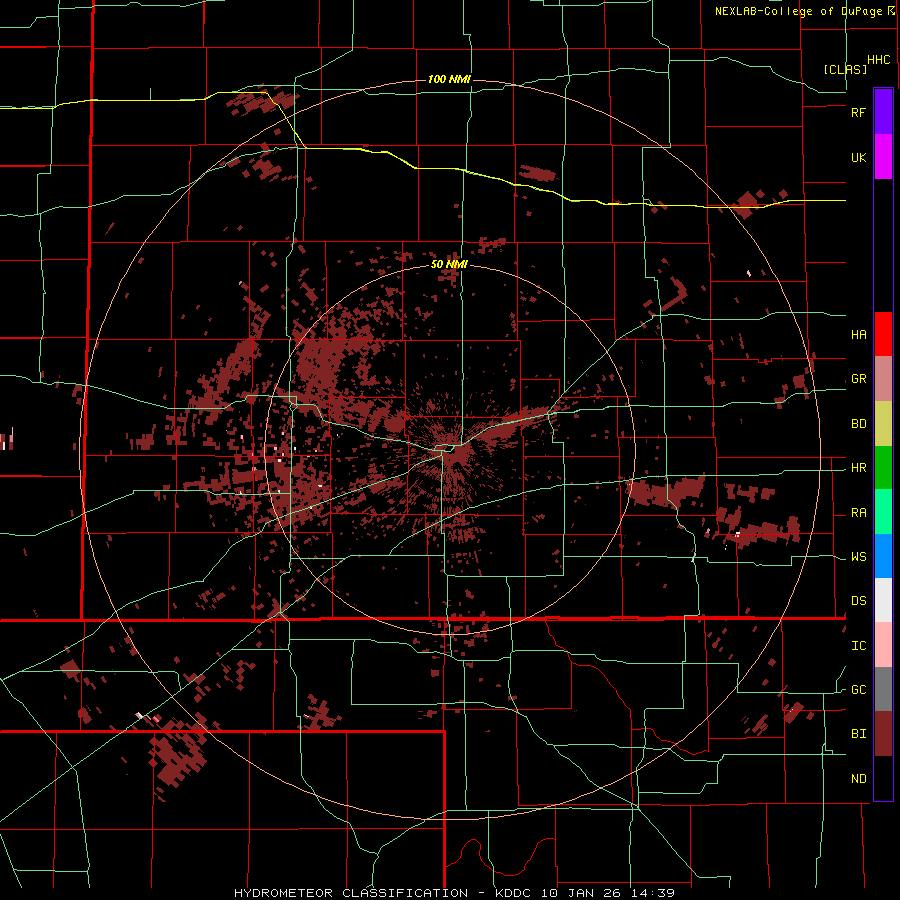Click the "50 NMI" range ring label
Viewport: 900px width, 900px height.
coord(449,264)
